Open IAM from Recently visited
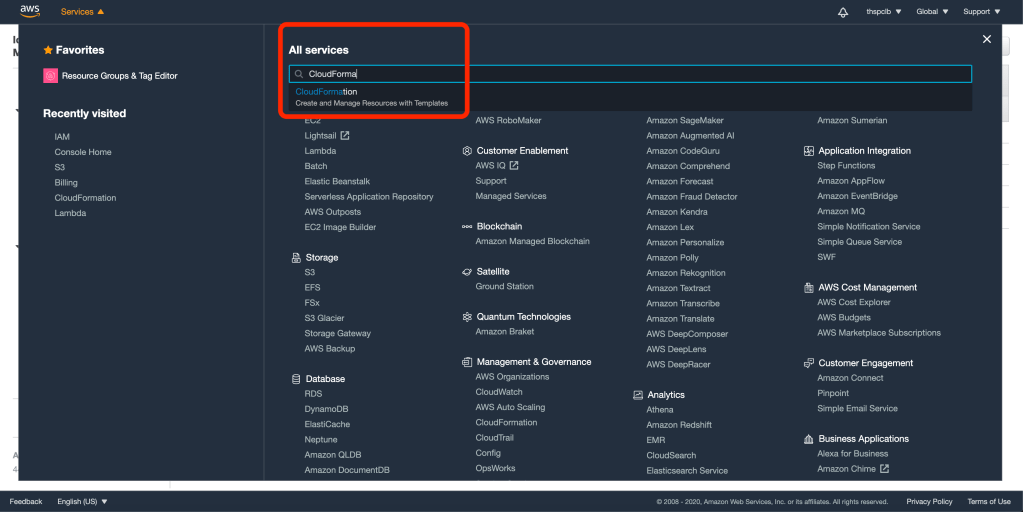Screen dimensions: 1023x512 (x=62, y=137)
